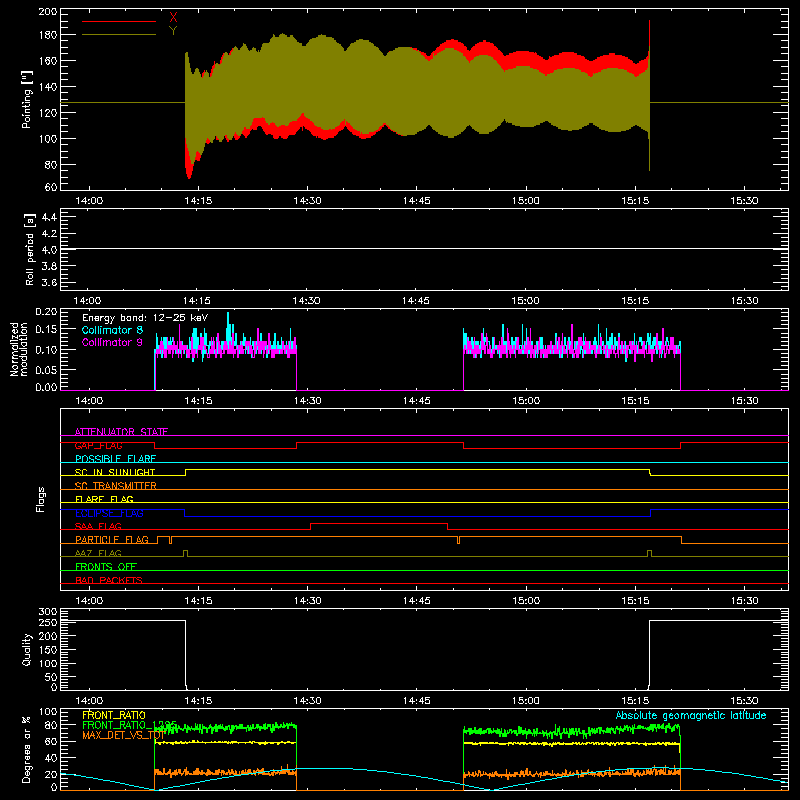This screenshot has width=800, height=800.
Task: Click the "Roll period [s]" axis title
Action: 30,249
